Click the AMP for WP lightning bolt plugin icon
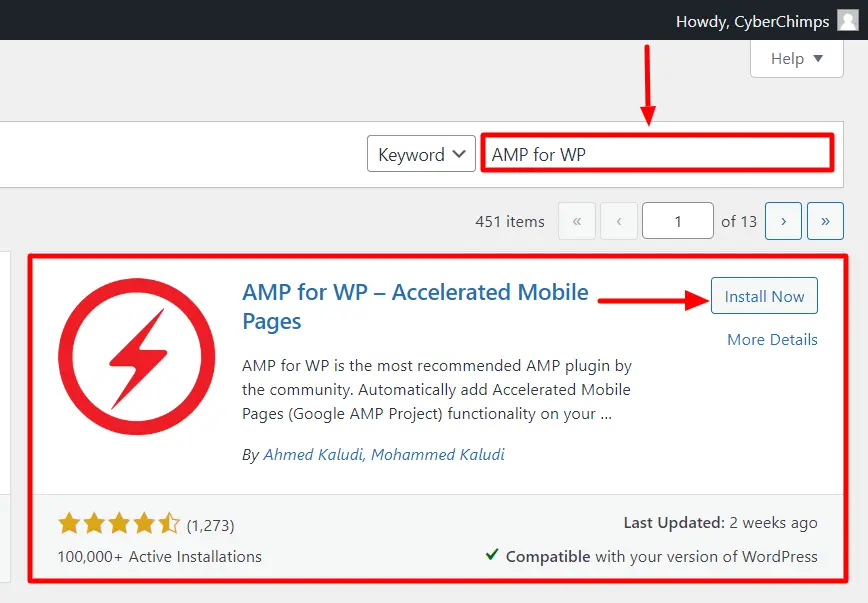868x603 pixels. coord(137,357)
